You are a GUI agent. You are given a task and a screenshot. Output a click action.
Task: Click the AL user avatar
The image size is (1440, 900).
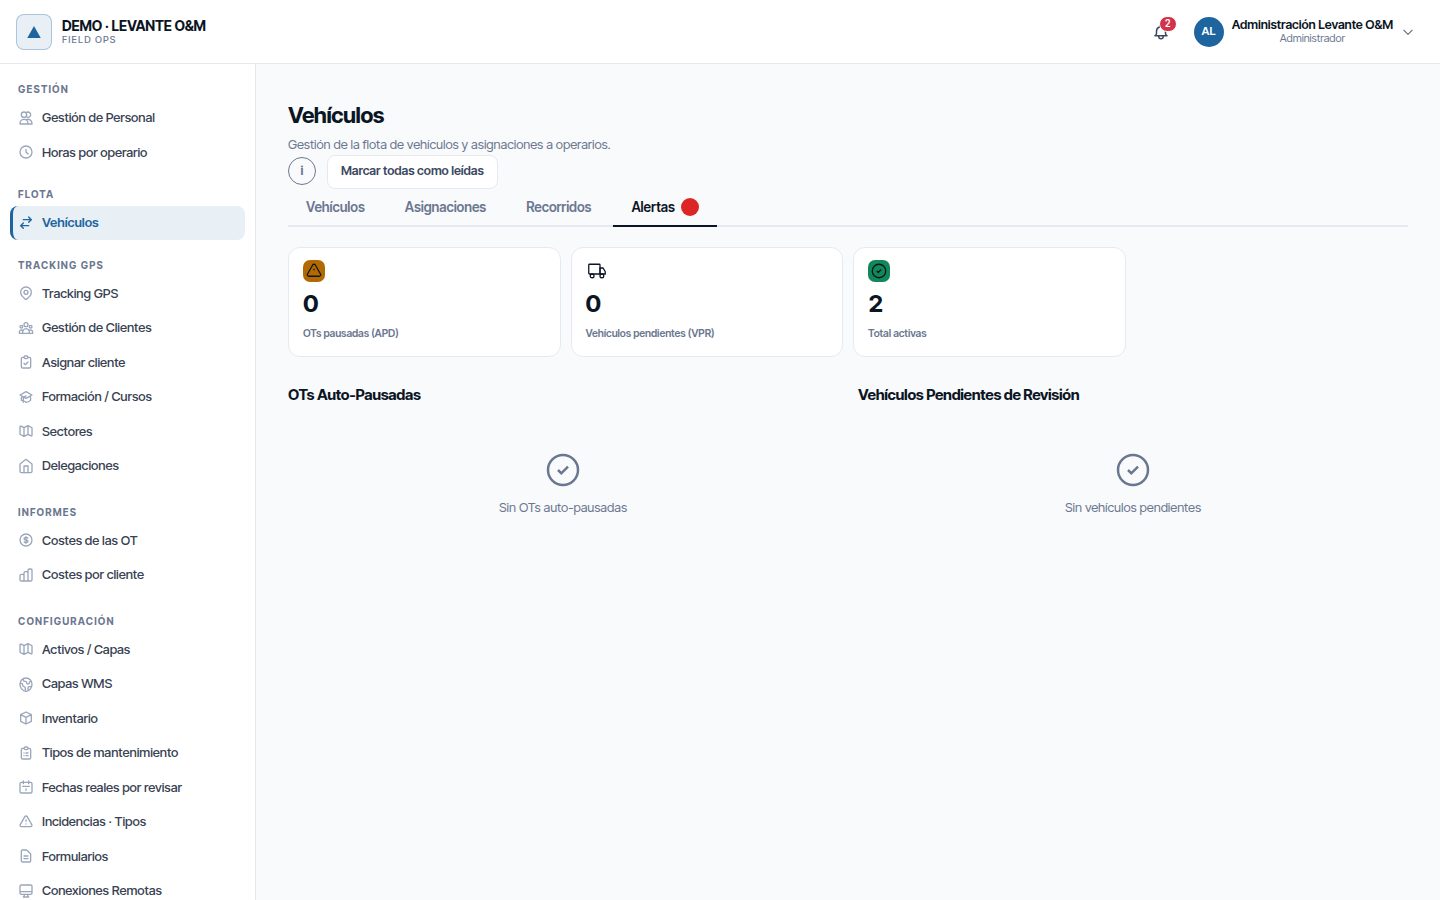click(x=1208, y=32)
